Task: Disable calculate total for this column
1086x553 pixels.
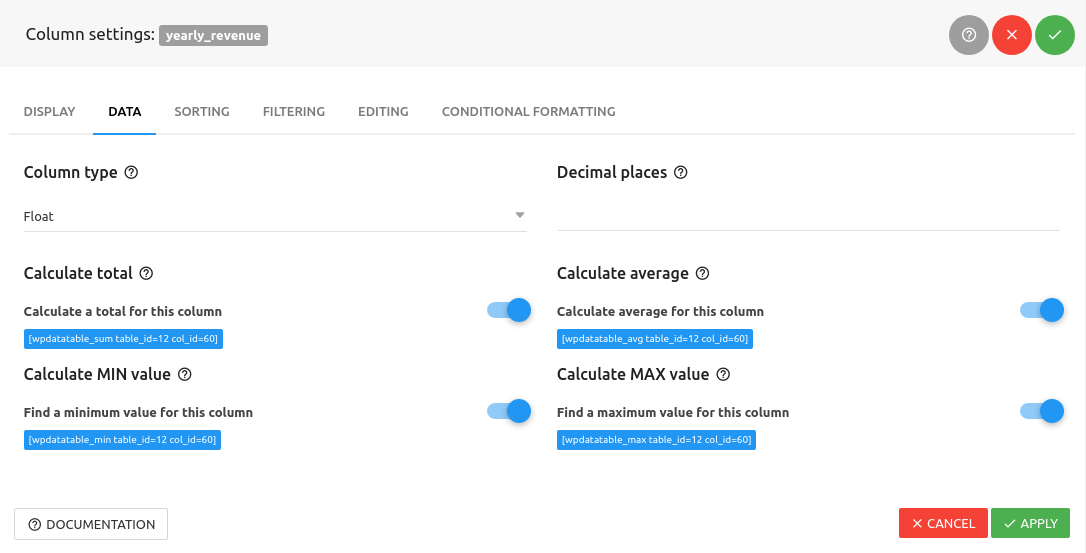Action: coord(509,310)
